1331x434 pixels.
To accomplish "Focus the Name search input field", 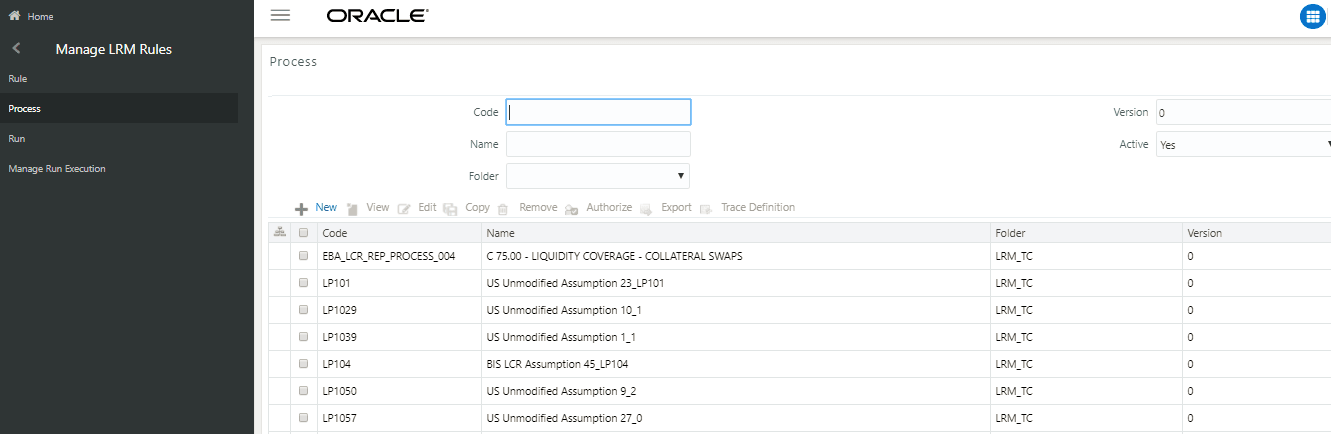I will [x=598, y=144].
